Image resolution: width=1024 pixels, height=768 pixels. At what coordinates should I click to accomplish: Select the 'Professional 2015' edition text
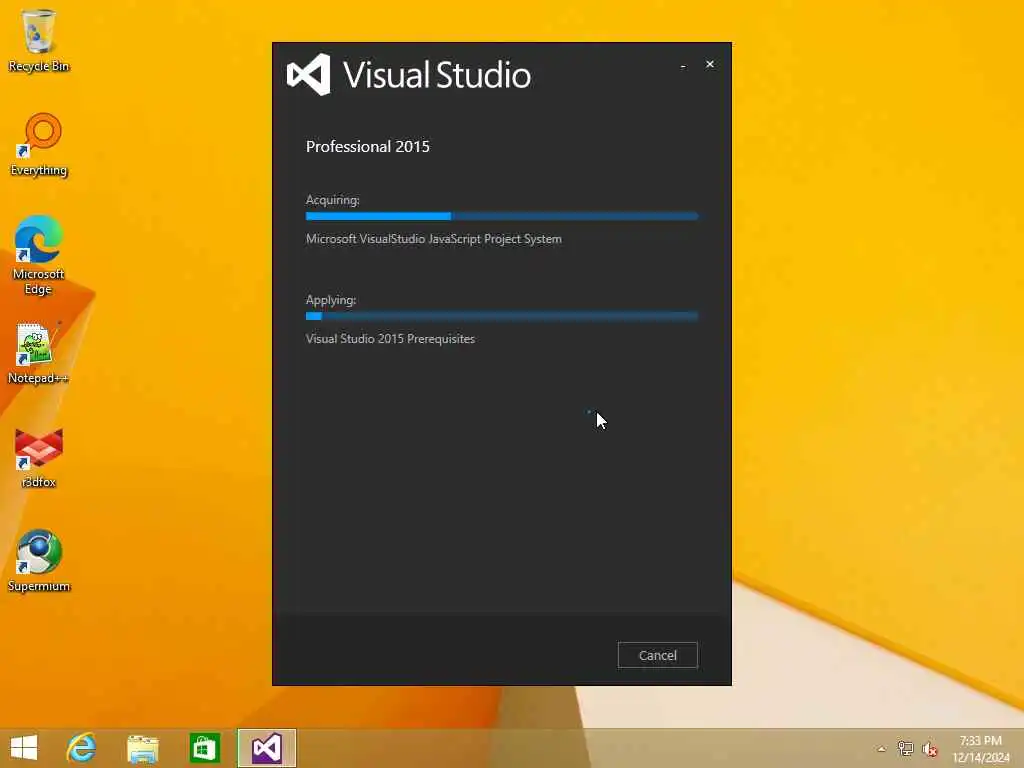coord(368,146)
